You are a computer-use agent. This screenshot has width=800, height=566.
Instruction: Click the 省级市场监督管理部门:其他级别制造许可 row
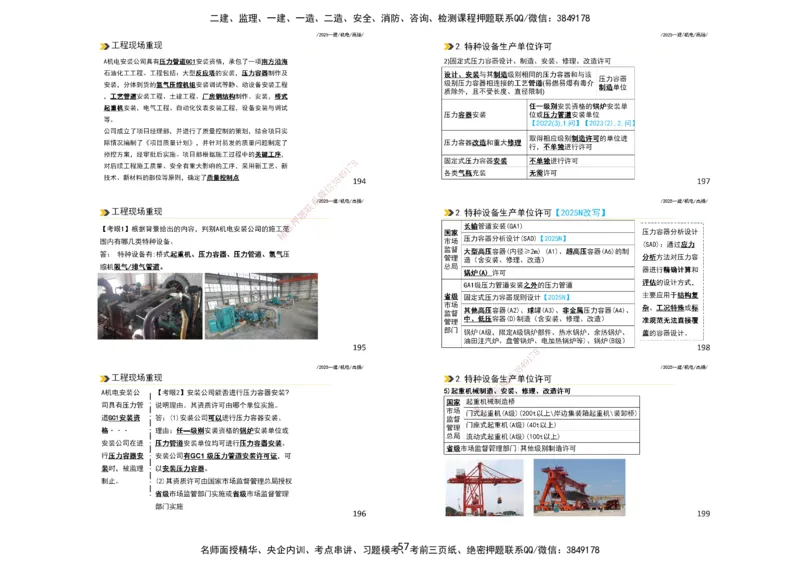[x=542, y=448]
